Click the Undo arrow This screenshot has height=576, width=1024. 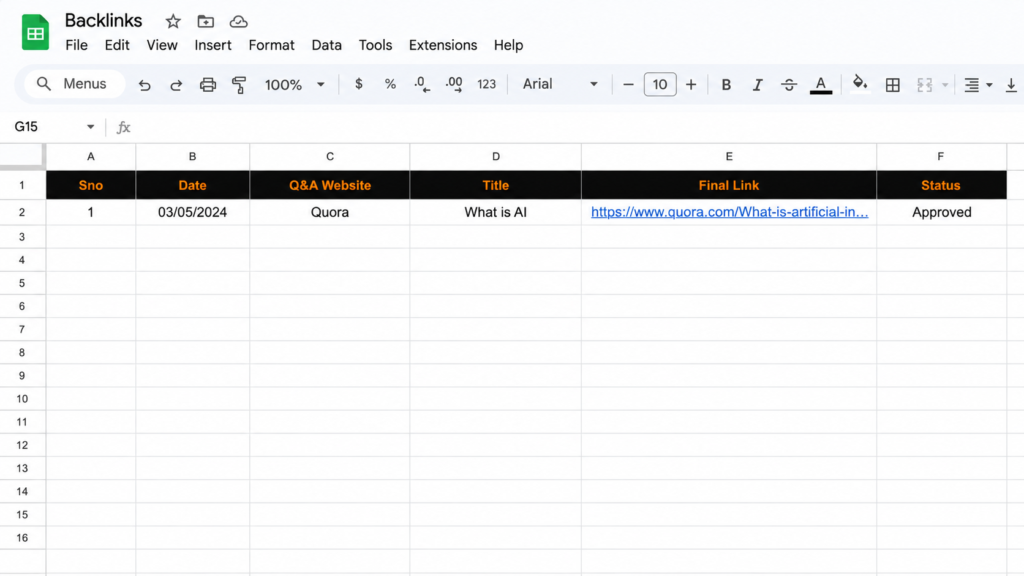click(144, 85)
